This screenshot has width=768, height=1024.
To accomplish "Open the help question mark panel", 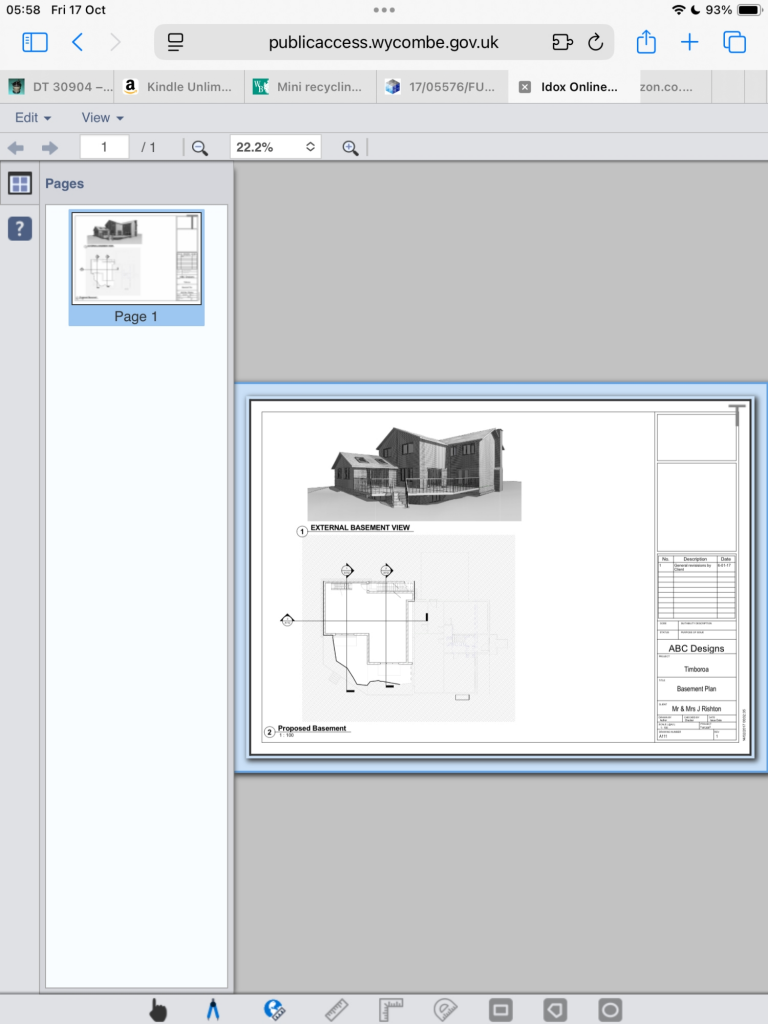I will [x=20, y=229].
